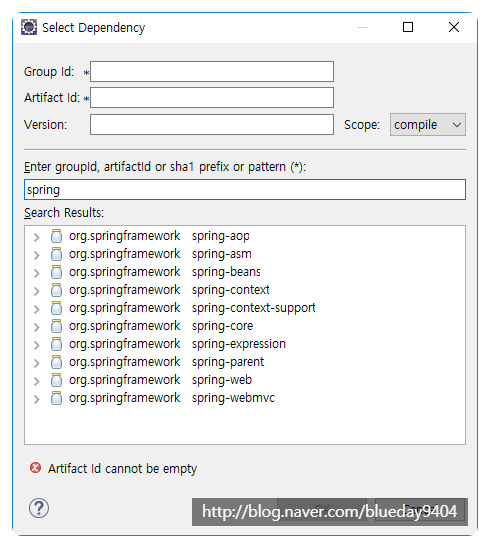The height and width of the screenshot is (548, 490).
Task: Click the red error icon by the message
Action: coord(35,468)
